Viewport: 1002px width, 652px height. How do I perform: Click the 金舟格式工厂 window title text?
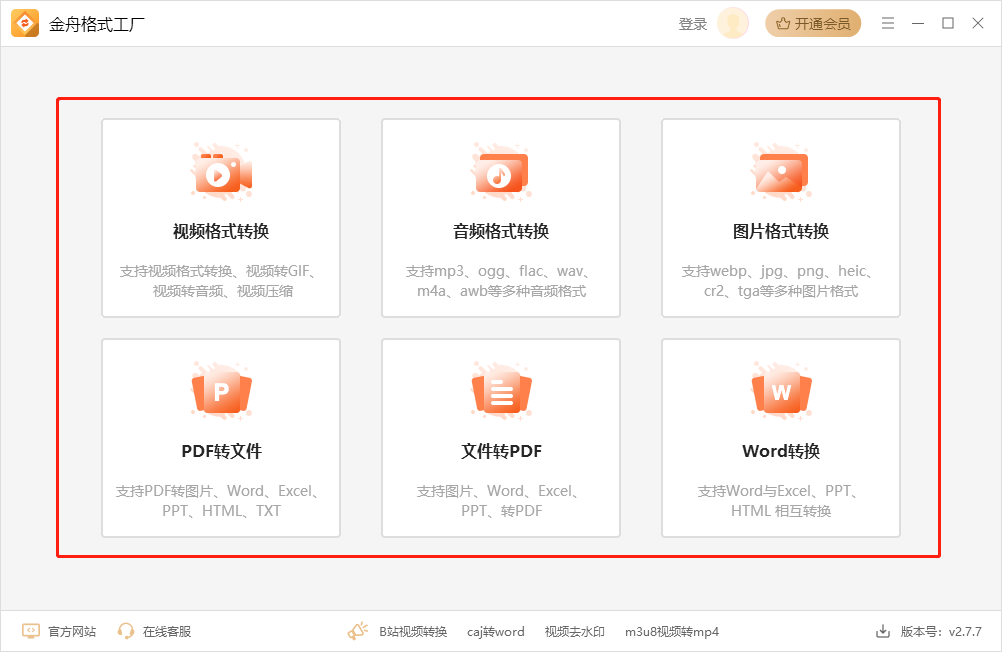pyautogui.click(x=96, y=24)
